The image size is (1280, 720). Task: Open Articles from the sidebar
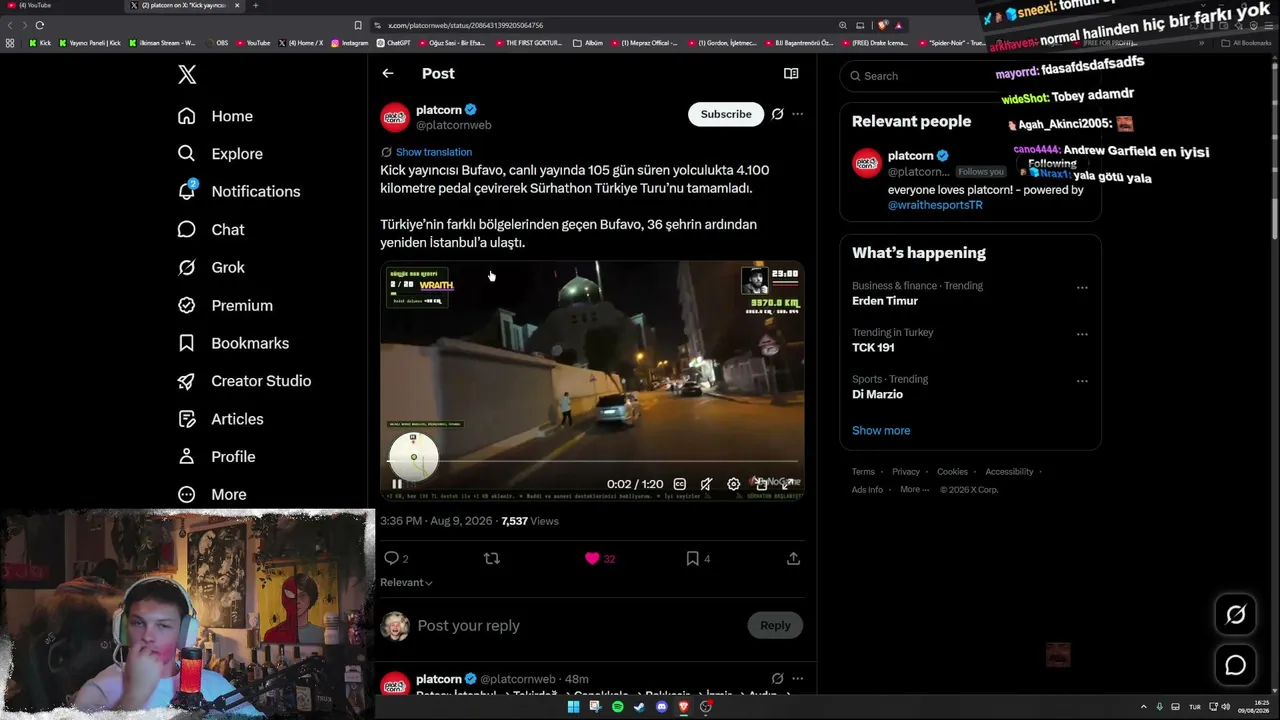pyautogui.click(x=220, y=419)
